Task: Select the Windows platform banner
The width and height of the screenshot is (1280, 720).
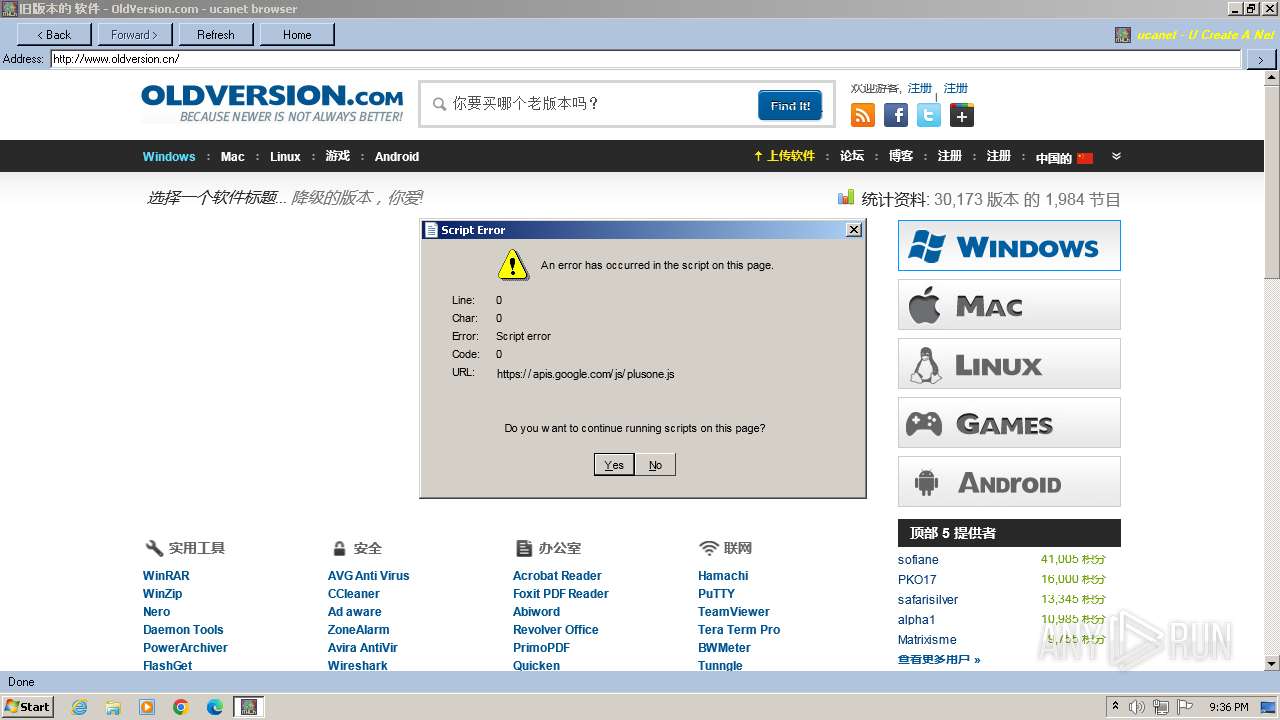Action: click(x=1009, y=246)
